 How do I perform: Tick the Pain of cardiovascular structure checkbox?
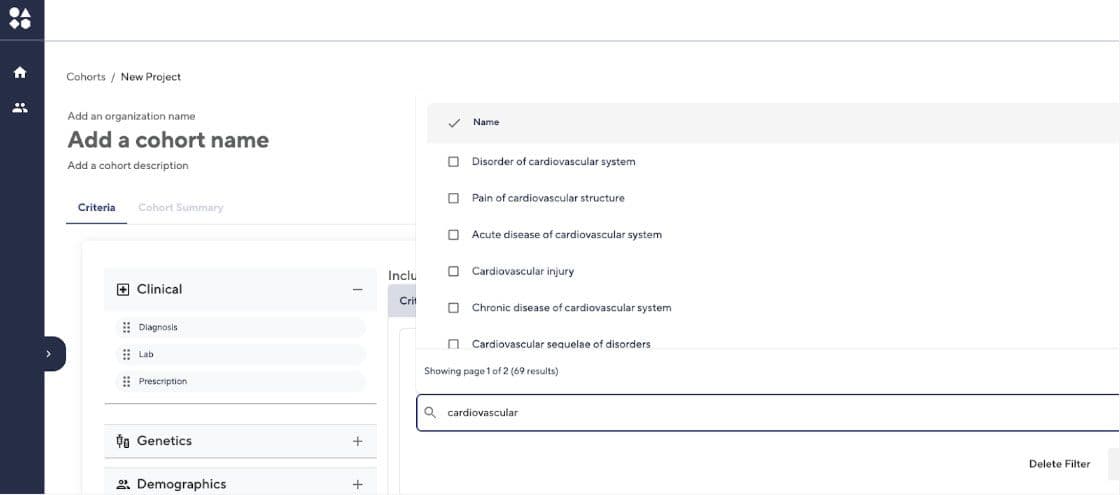tap(453, 198)
